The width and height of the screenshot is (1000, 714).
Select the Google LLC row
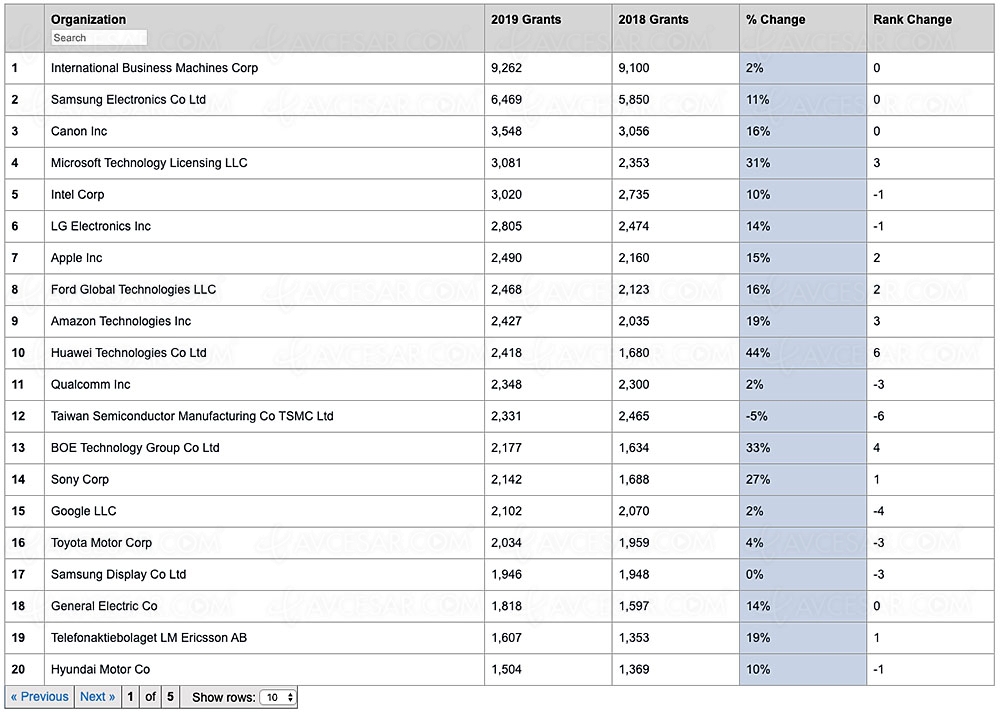tap(499, 511)
